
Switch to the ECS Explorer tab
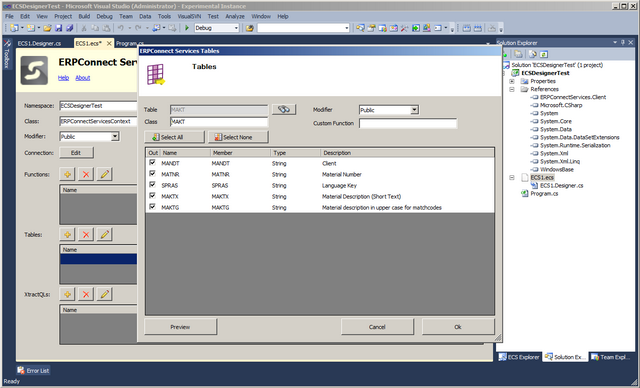tap(519, 357)
